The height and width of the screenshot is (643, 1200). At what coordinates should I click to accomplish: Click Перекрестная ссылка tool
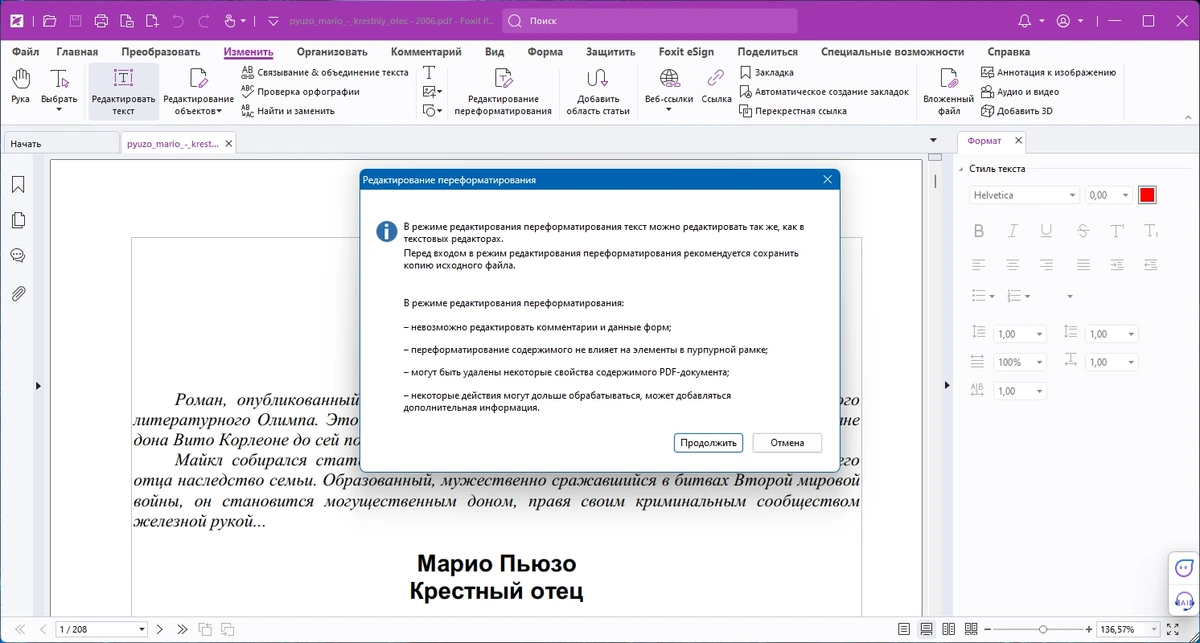coord(793,111)
